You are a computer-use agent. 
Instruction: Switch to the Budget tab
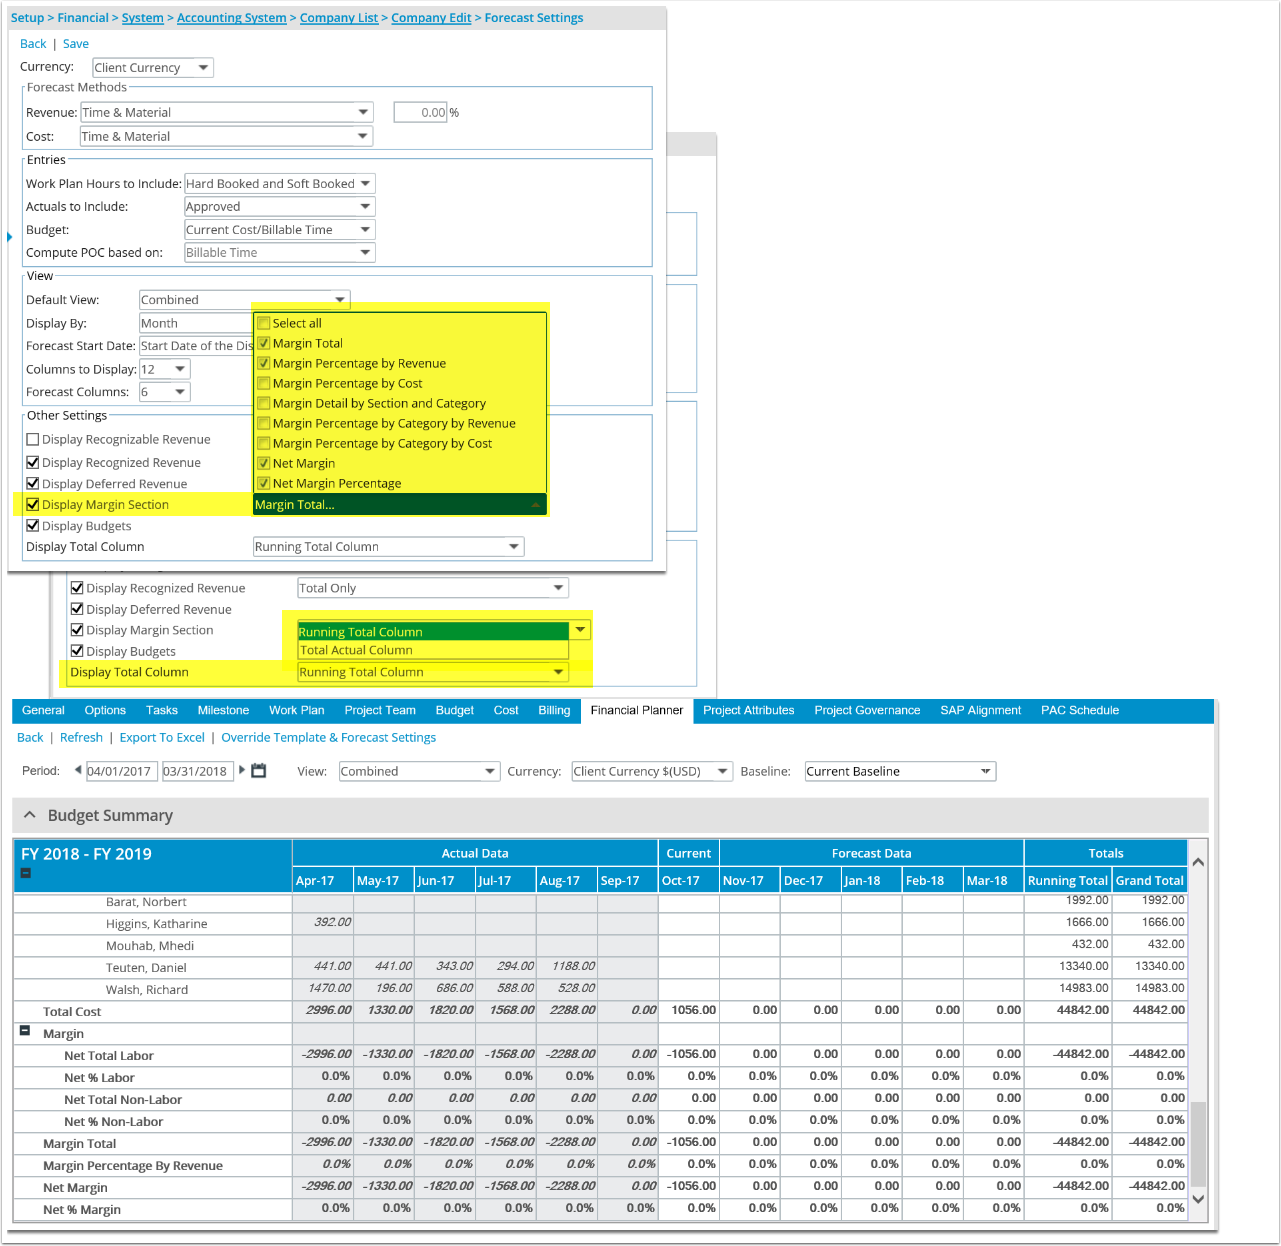point(455,710)
